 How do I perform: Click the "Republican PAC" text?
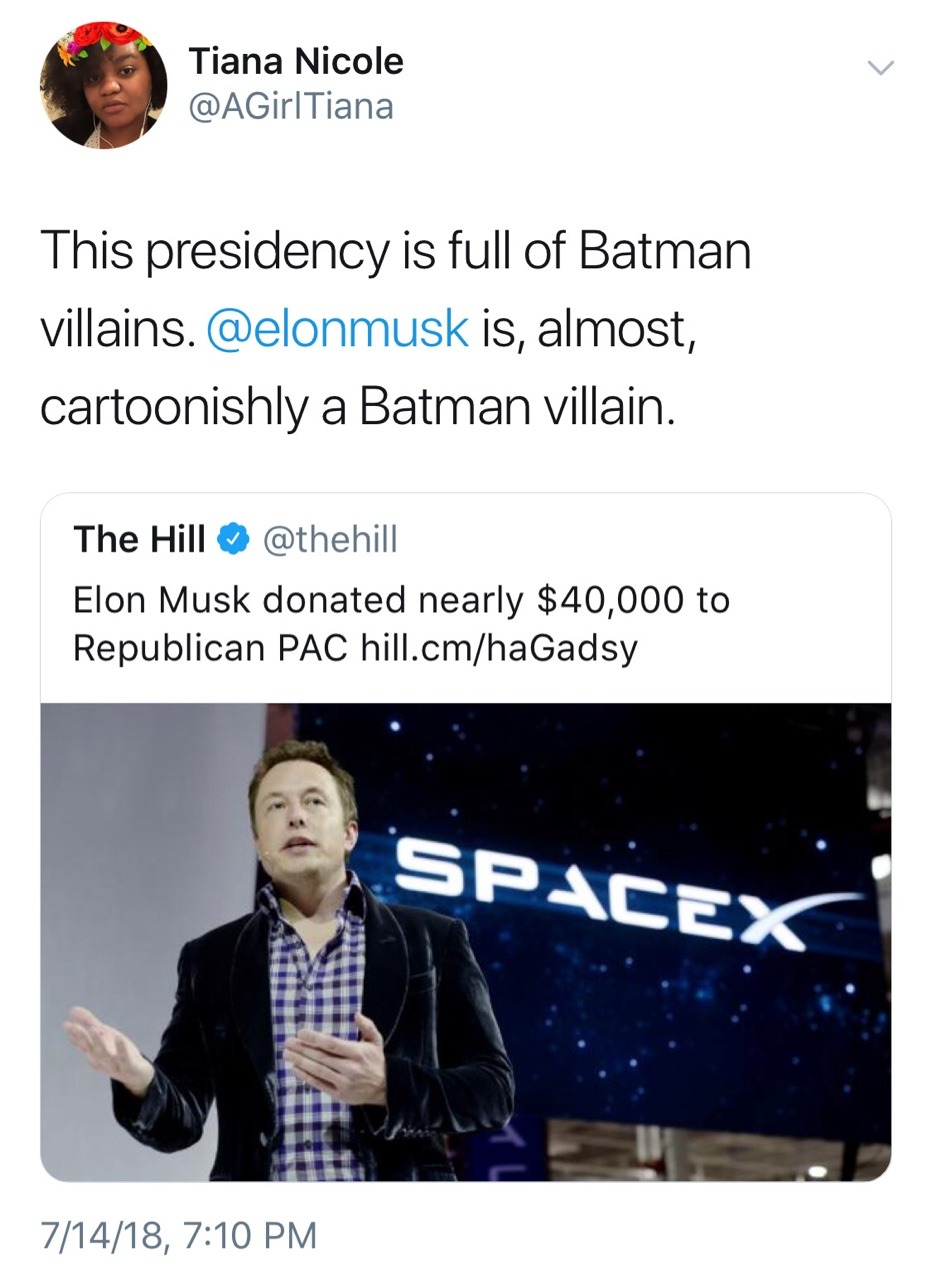tap(210, 648)
